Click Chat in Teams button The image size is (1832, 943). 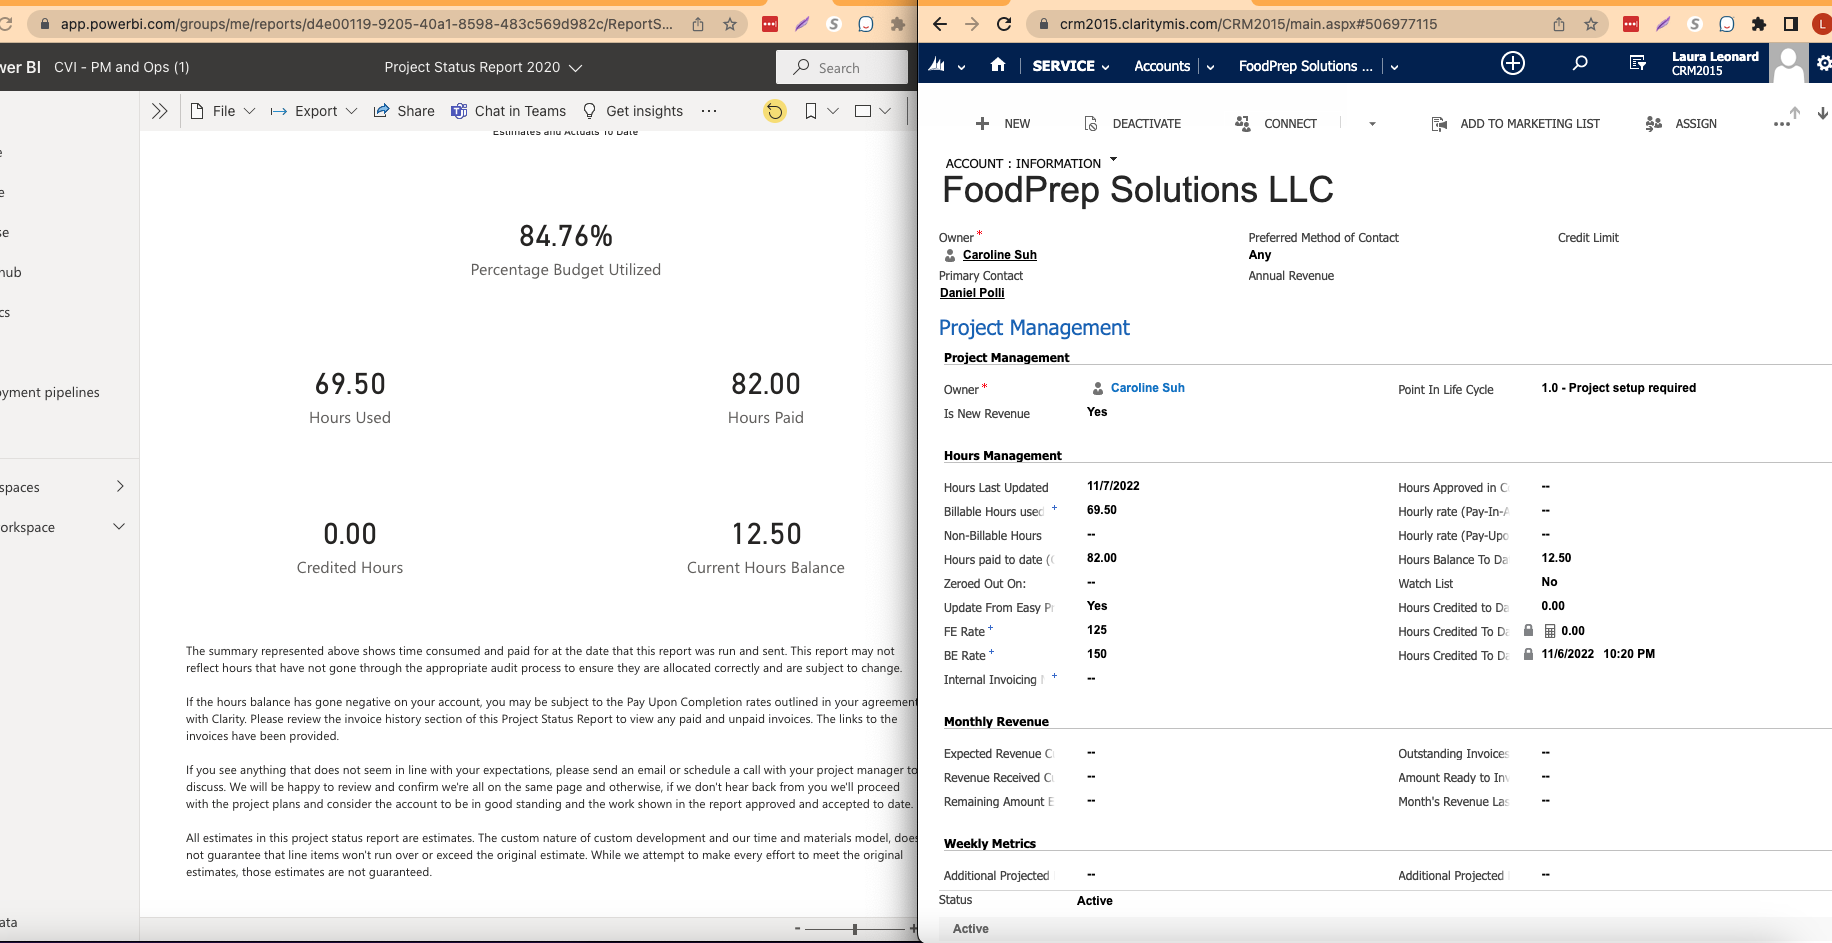point(508,111)
